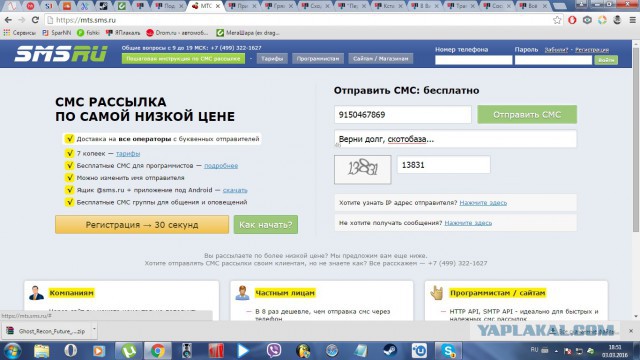Open the Тарифы menu item

point(272,59)
